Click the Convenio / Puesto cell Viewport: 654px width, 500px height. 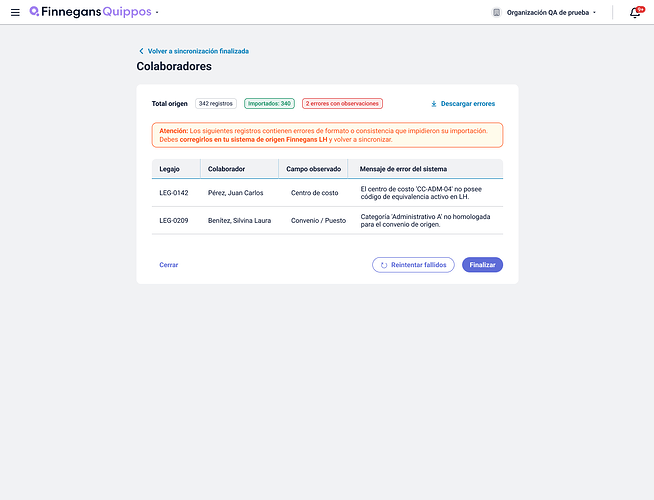tap(318, 220)
